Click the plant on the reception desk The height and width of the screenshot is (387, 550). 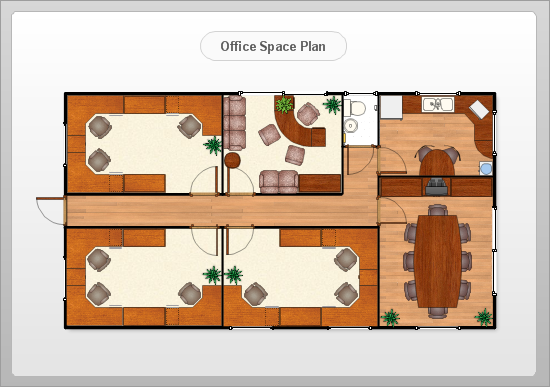[284, 105]
